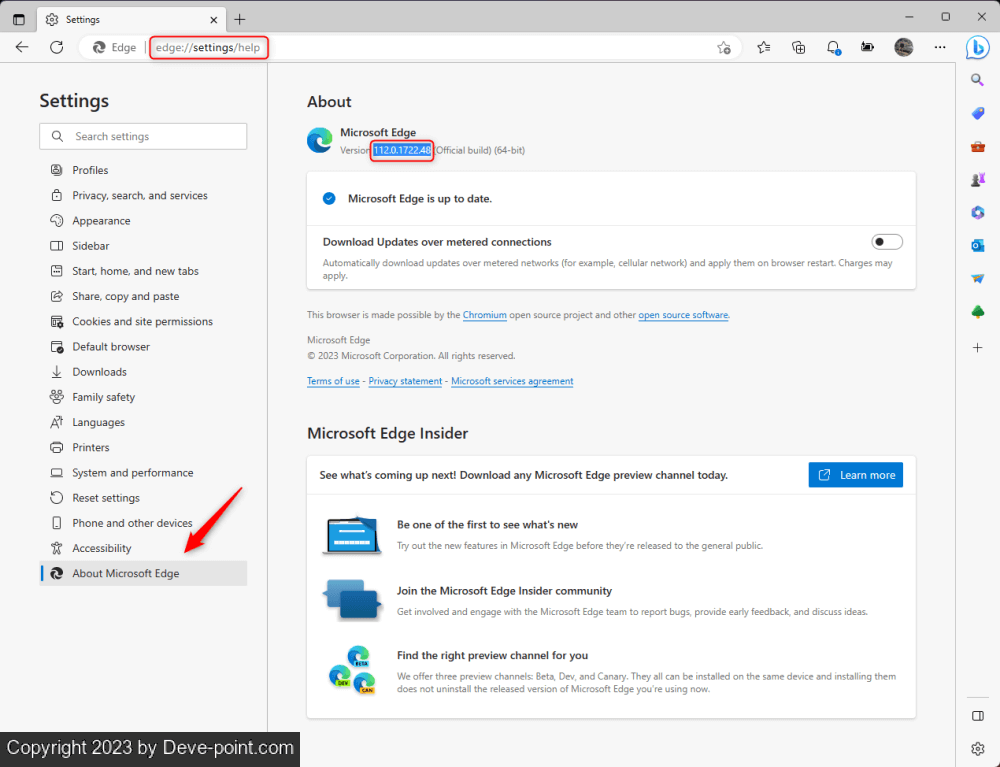This screenshot has width=1000, height=767.
Task: Select the Settings browser tab
Action: (131, 20)
